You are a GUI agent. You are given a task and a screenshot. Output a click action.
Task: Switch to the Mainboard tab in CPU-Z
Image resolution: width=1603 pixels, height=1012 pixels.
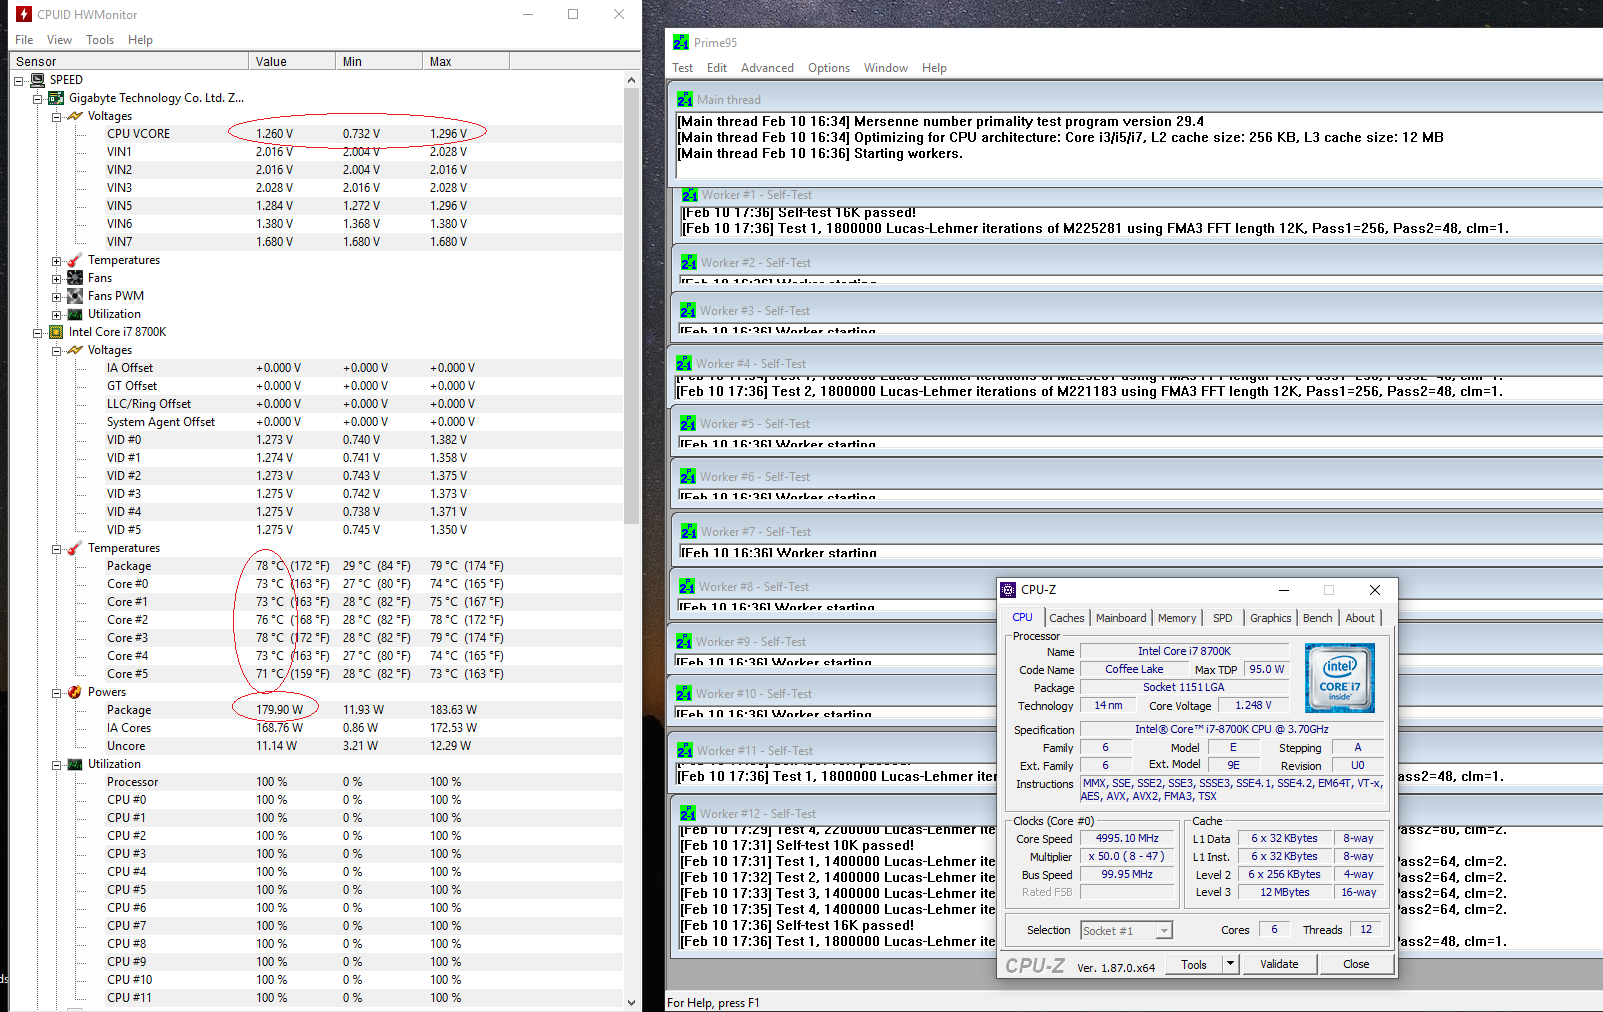(1121, 618)
